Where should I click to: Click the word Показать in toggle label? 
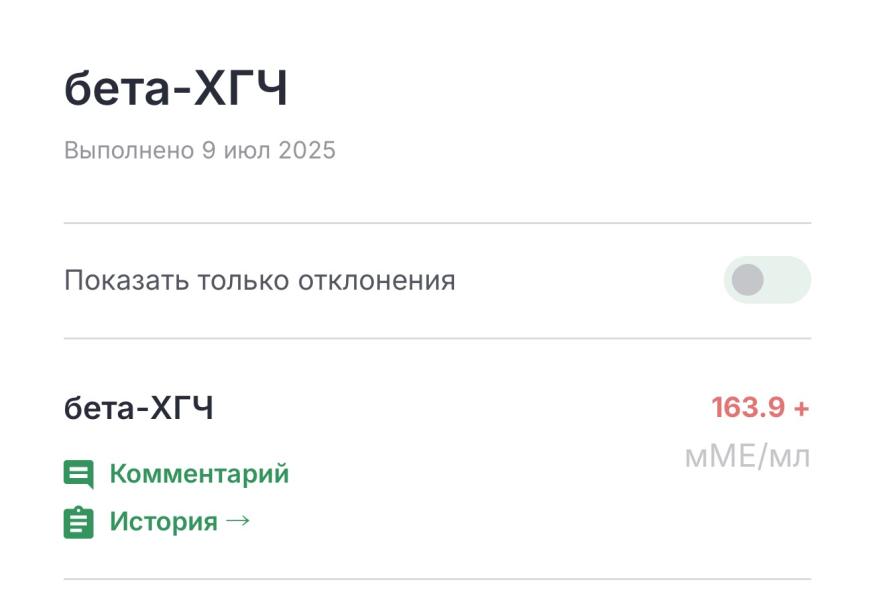(127, 280)
